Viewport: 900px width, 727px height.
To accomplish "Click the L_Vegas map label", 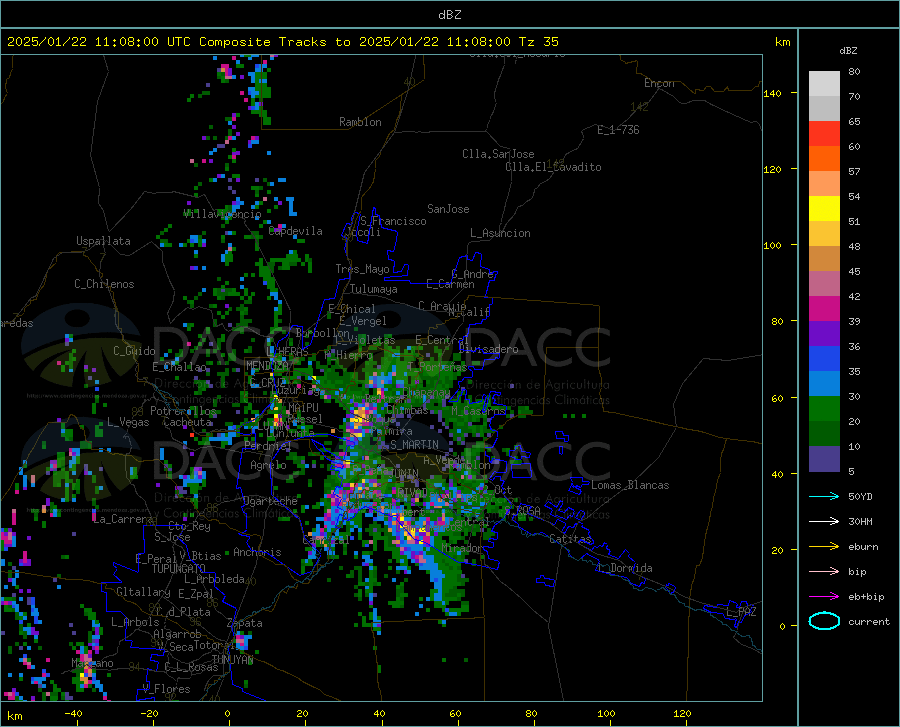I will 128,422.
